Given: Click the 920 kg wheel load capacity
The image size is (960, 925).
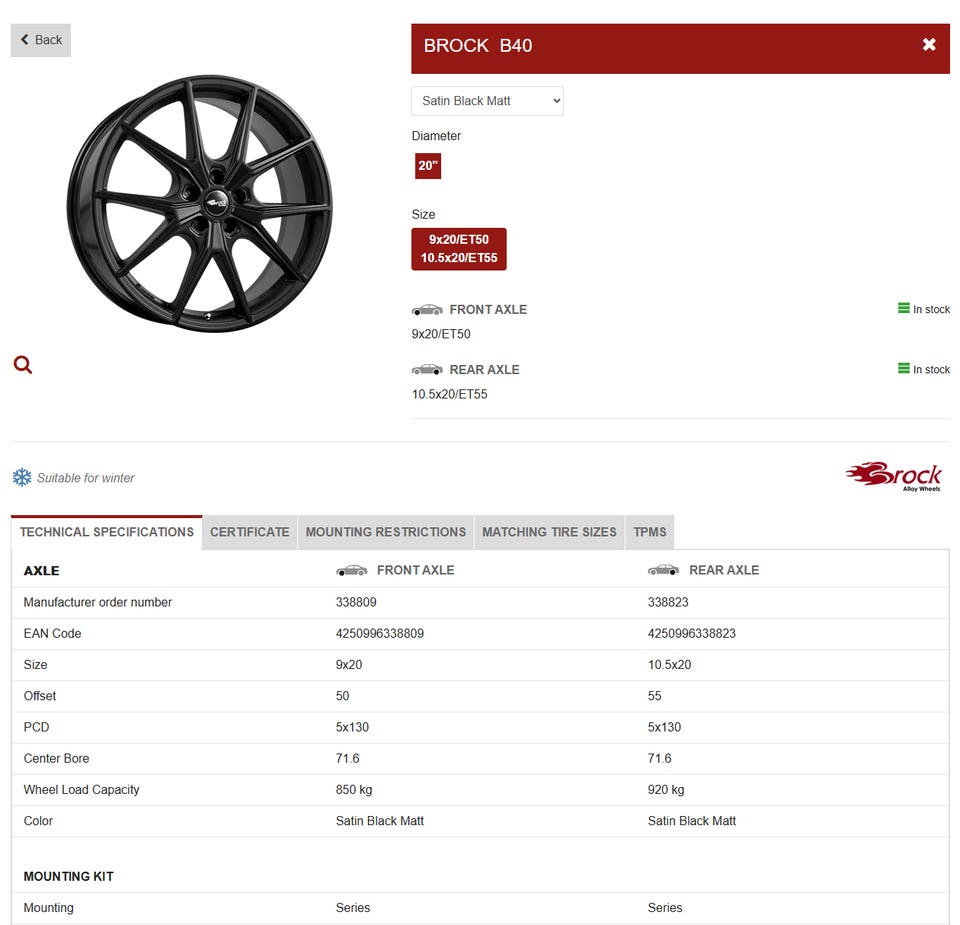Looking at the screenshot, I should 666,790.
